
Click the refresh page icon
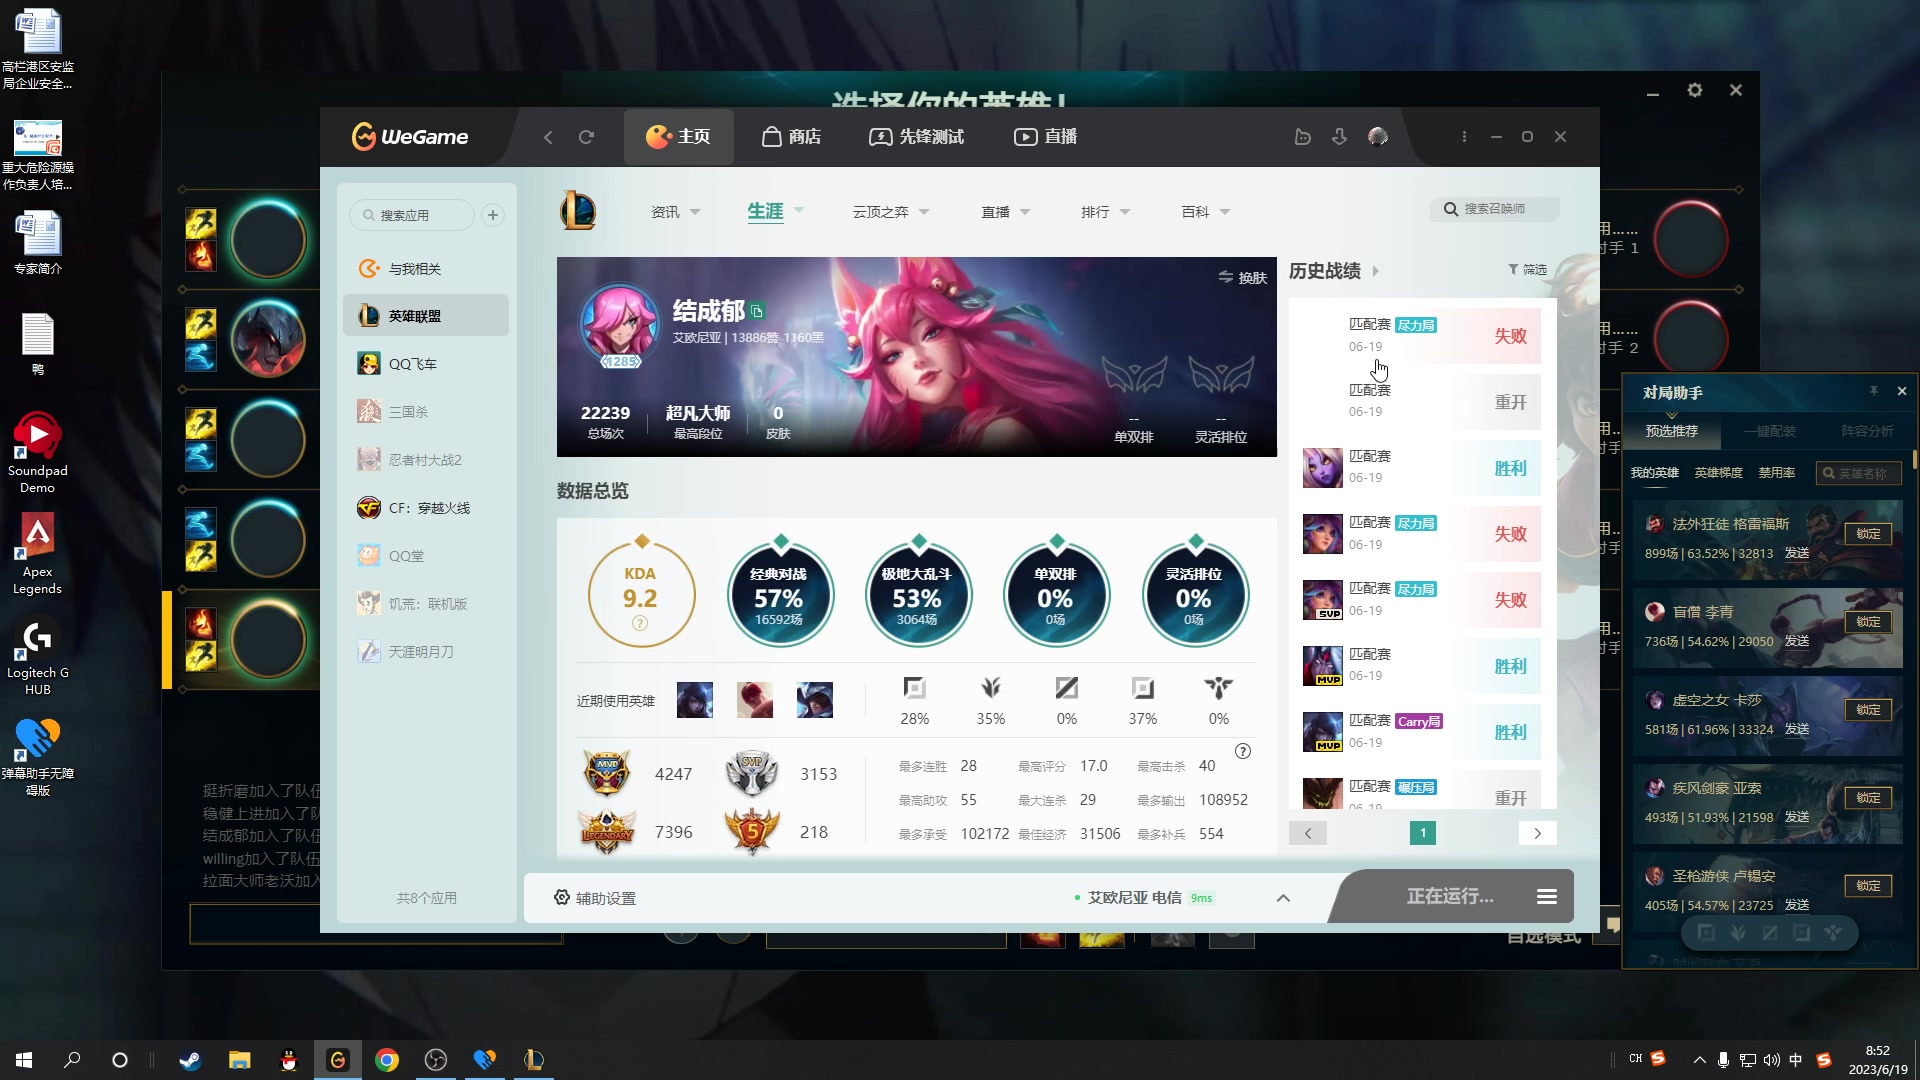[x=586, y=137]
